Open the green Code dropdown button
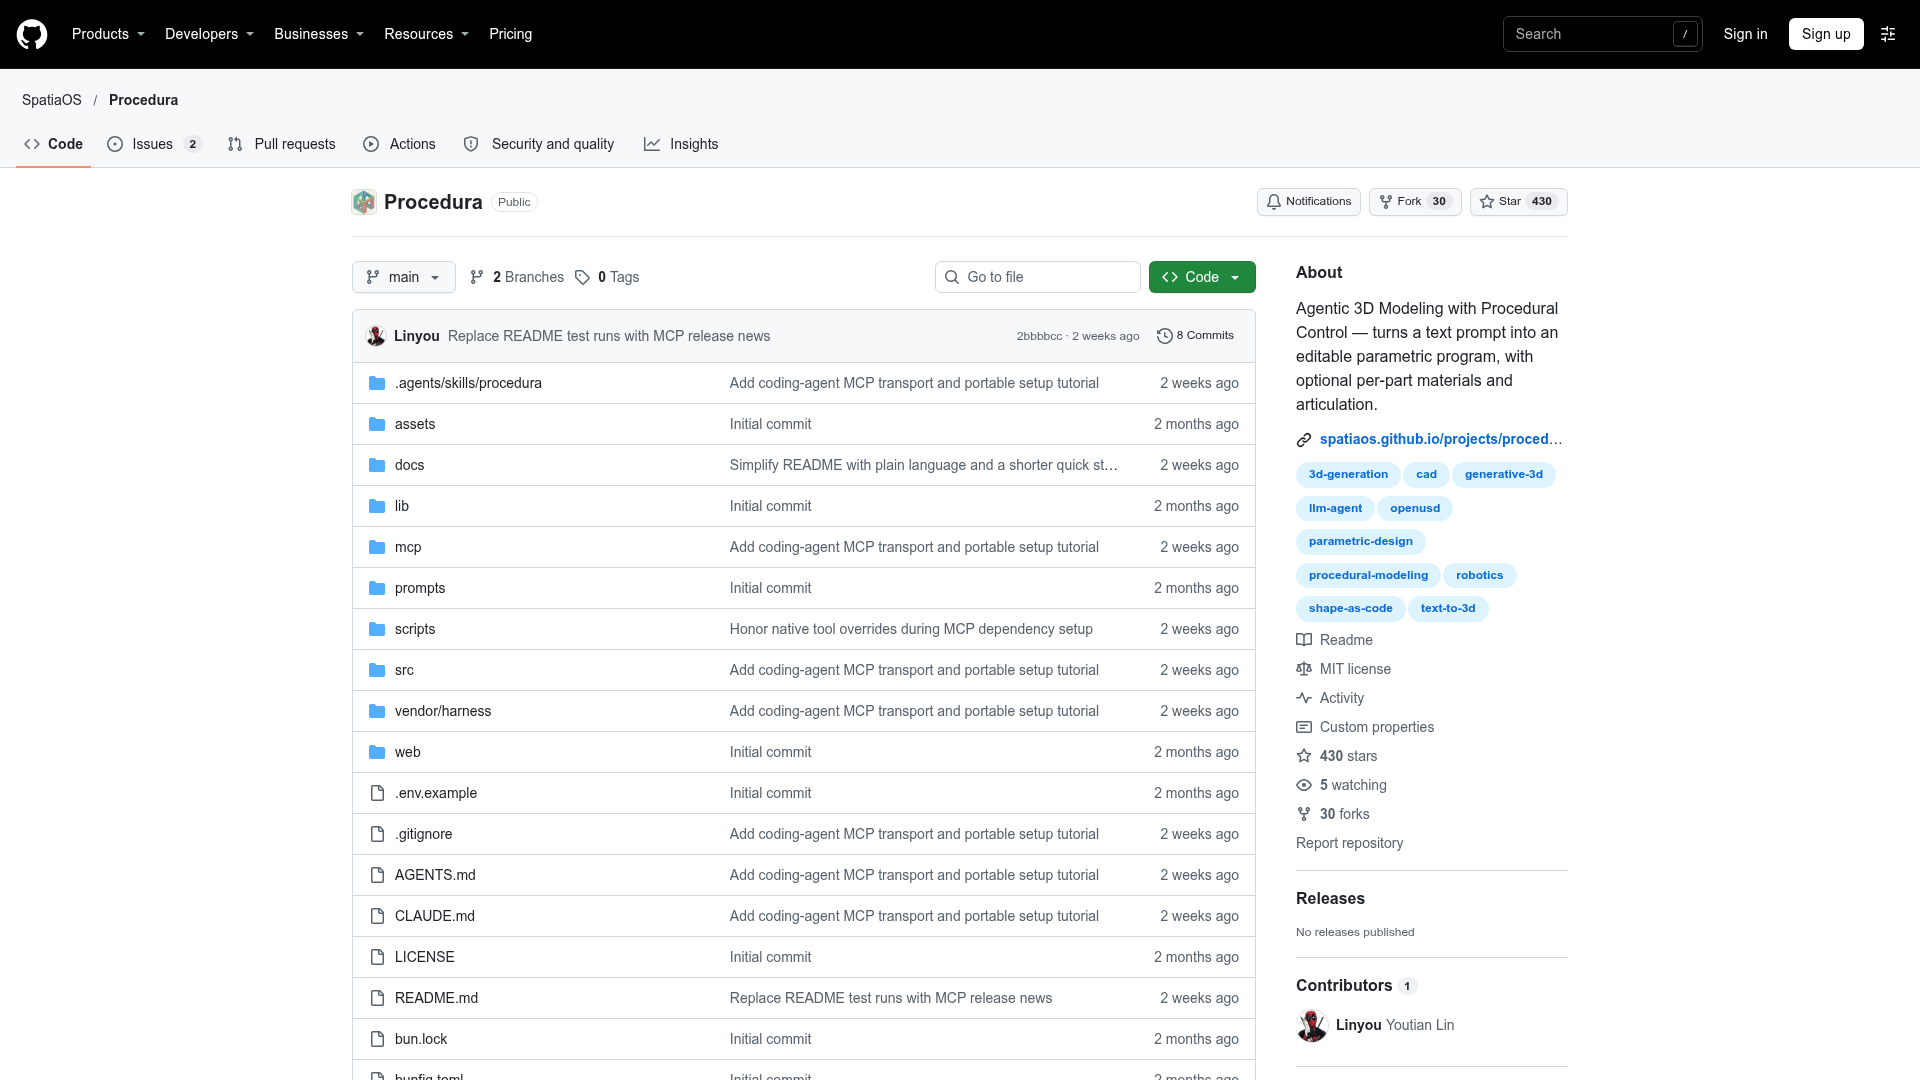 pos(1202,277)
